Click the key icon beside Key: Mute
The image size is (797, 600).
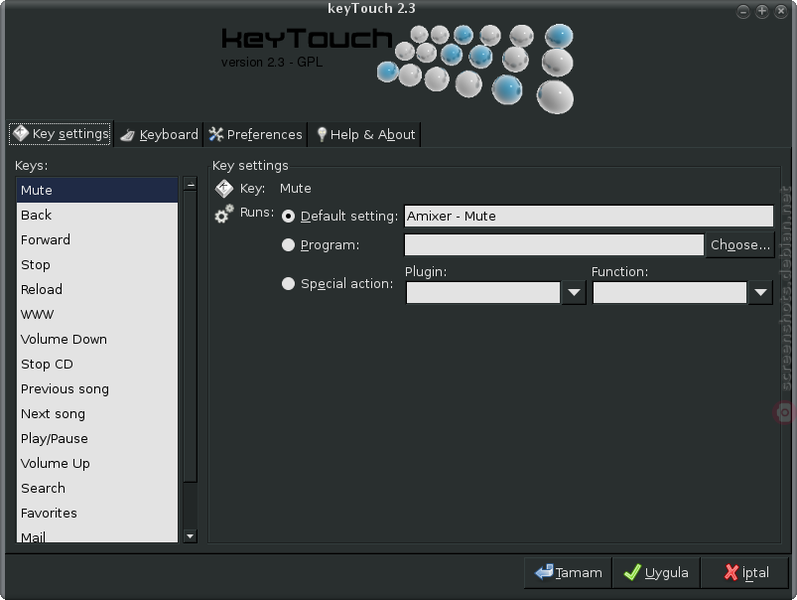[x=224, y=189]
